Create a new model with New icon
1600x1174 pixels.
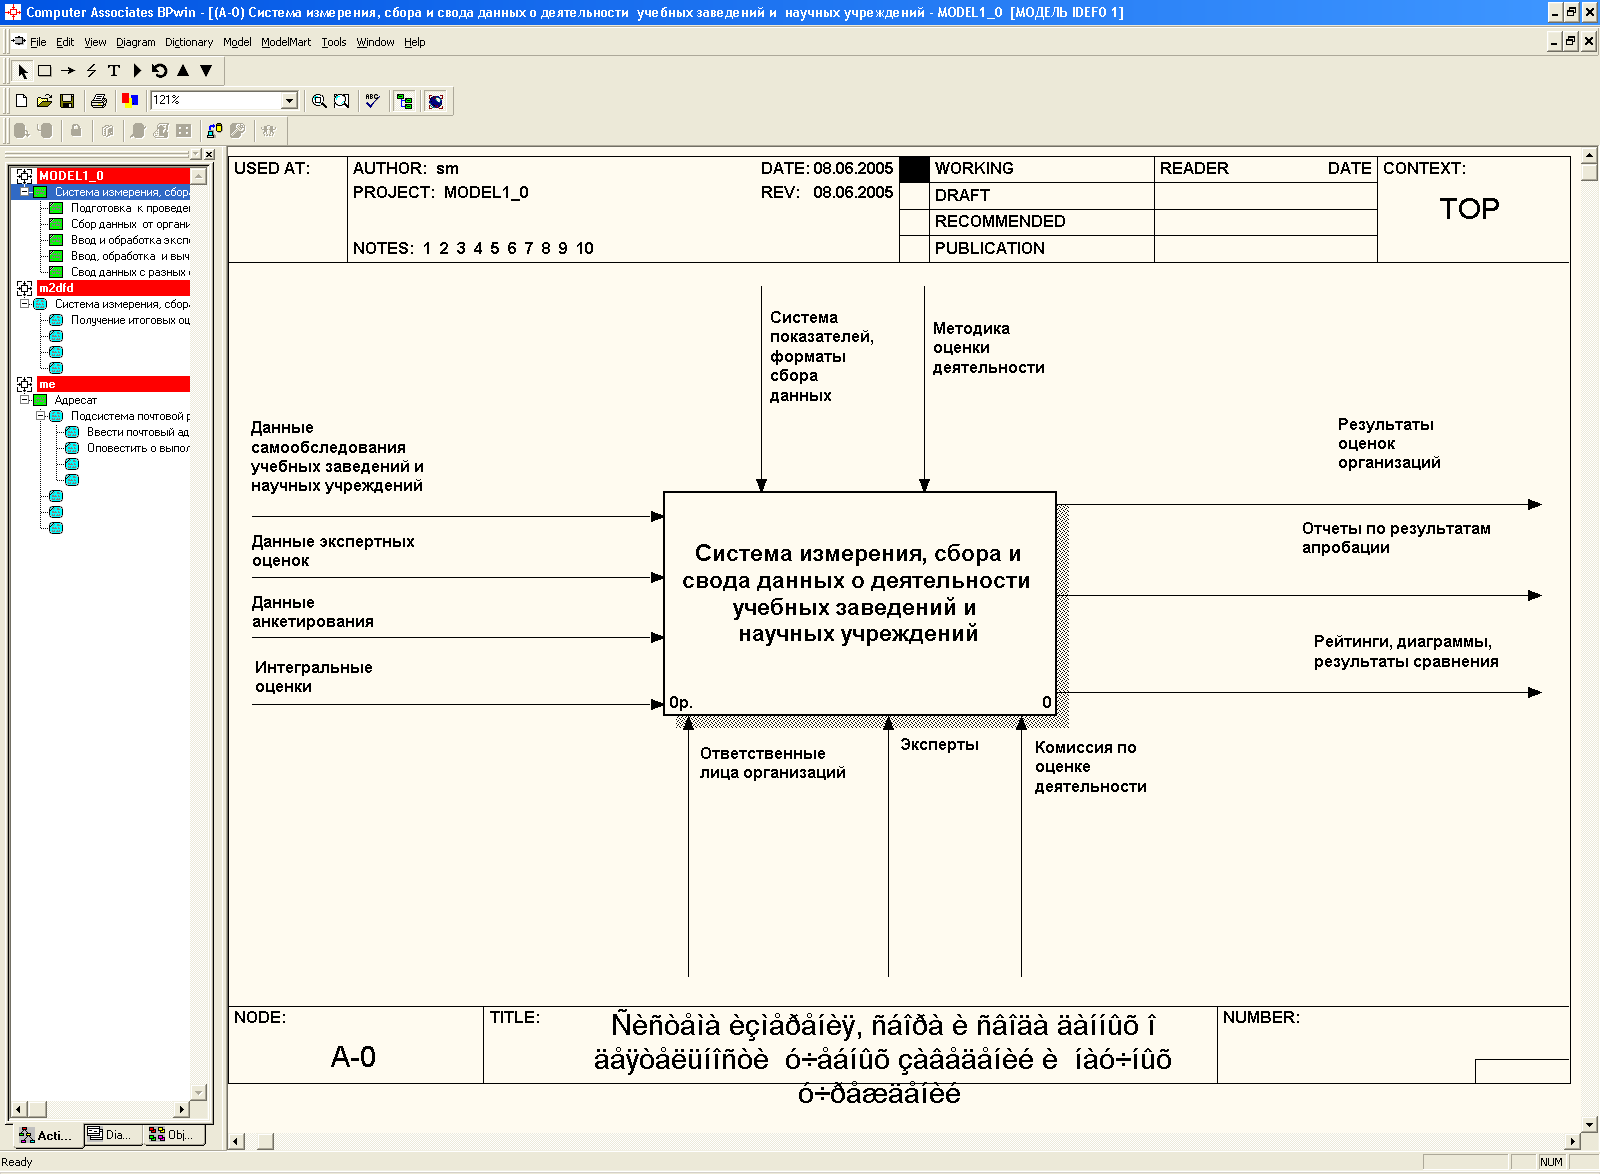[21, 101]
